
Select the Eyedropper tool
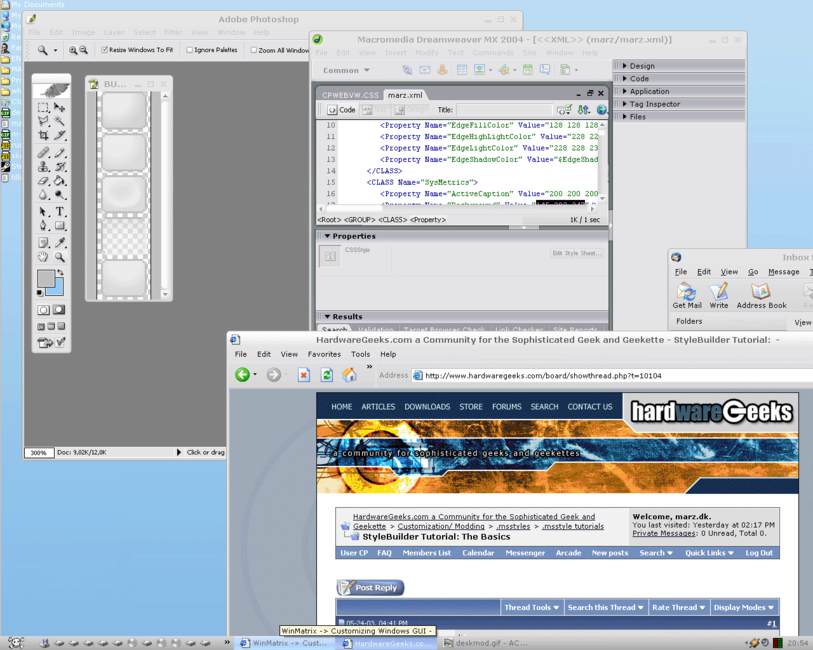[x=60, y=243]
